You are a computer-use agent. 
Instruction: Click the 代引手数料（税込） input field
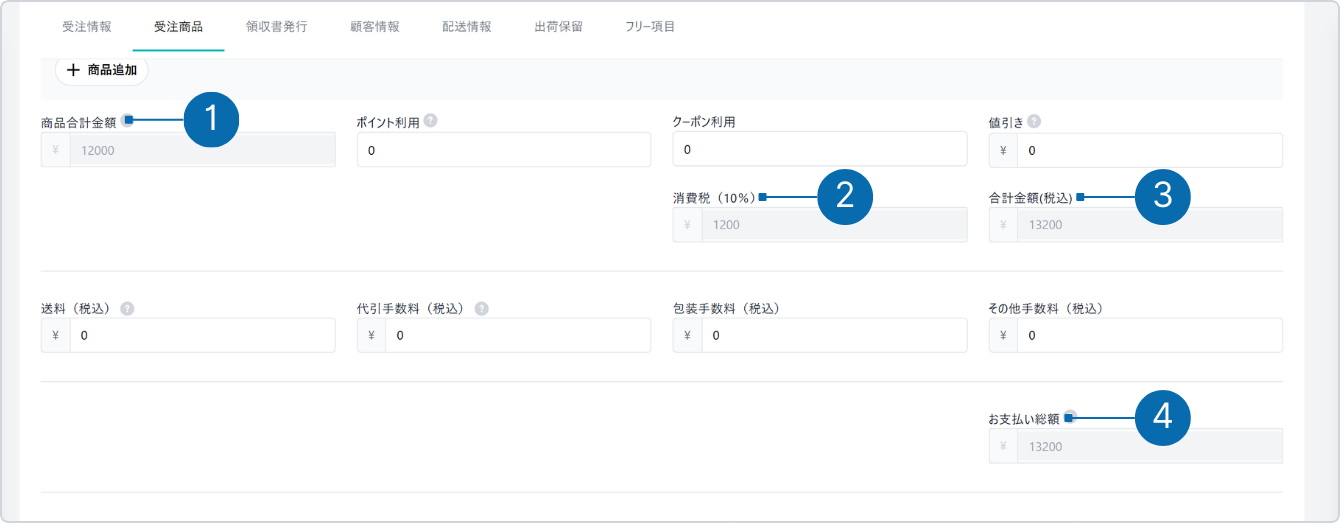(x=517, y=336)
